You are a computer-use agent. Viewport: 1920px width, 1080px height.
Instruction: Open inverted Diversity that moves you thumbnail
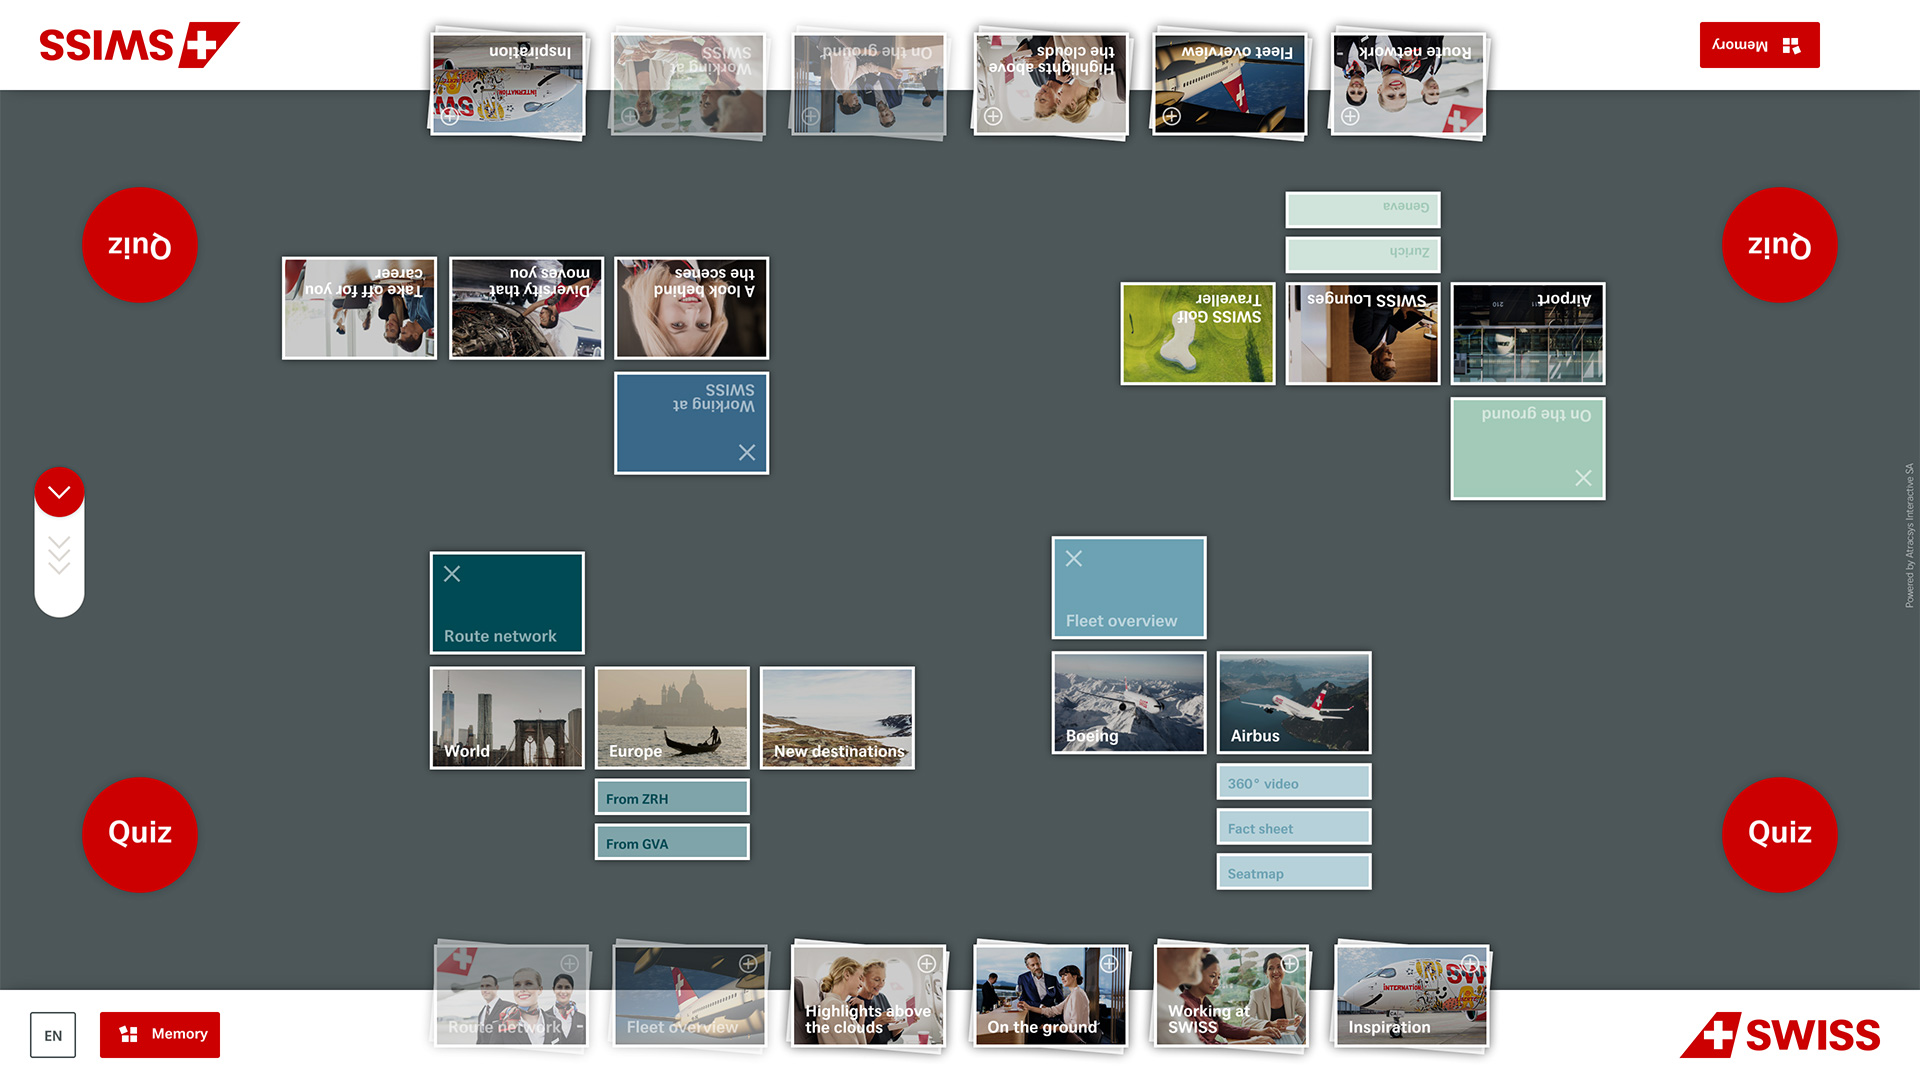click(x=527, y=308)
